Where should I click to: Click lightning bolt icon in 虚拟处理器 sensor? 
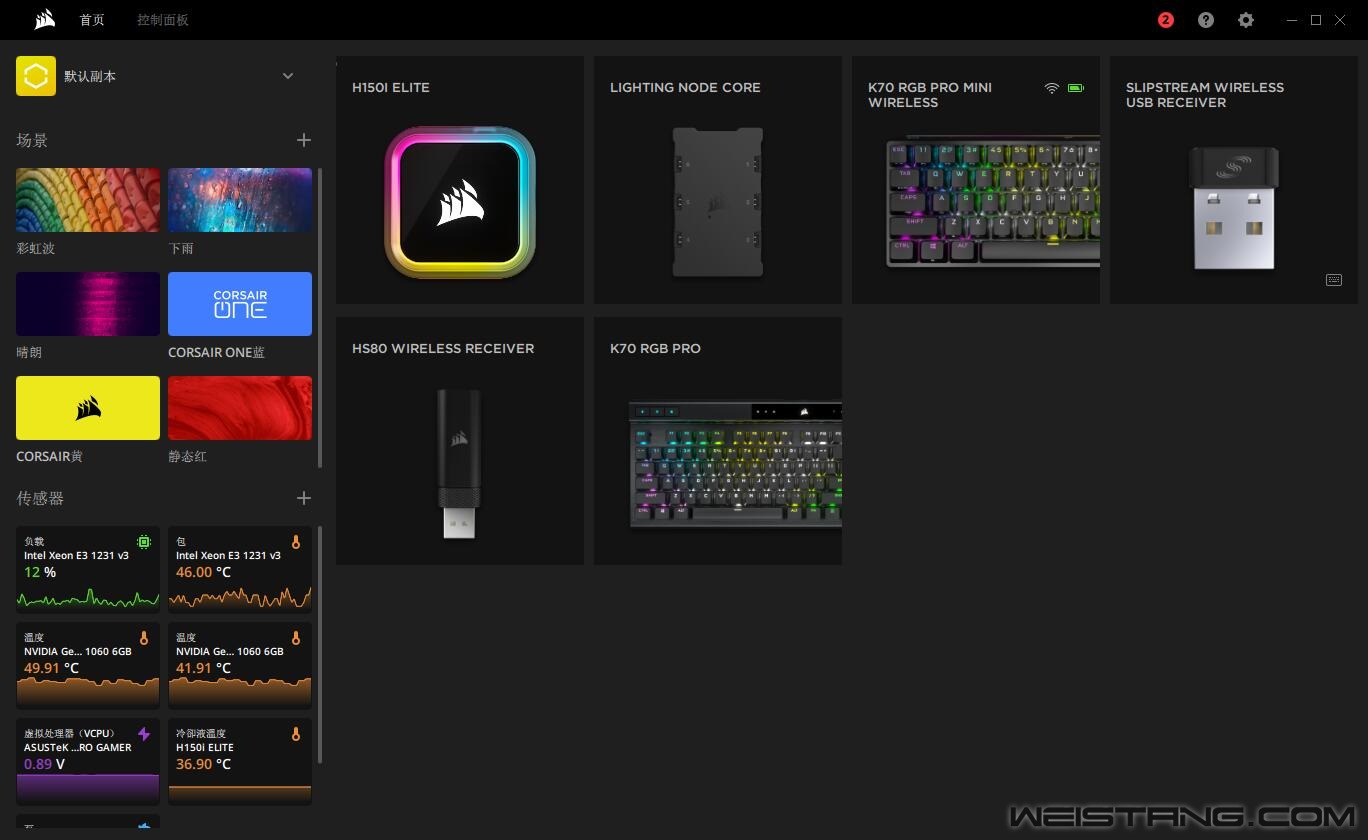[x=144, y=734]
